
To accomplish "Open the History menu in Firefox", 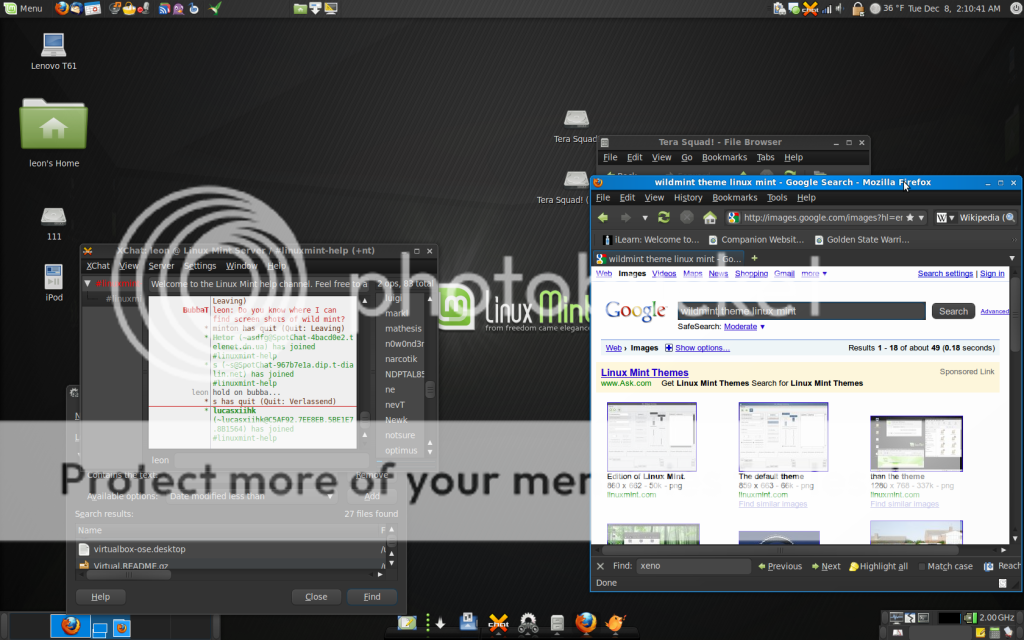I will 688,197.
